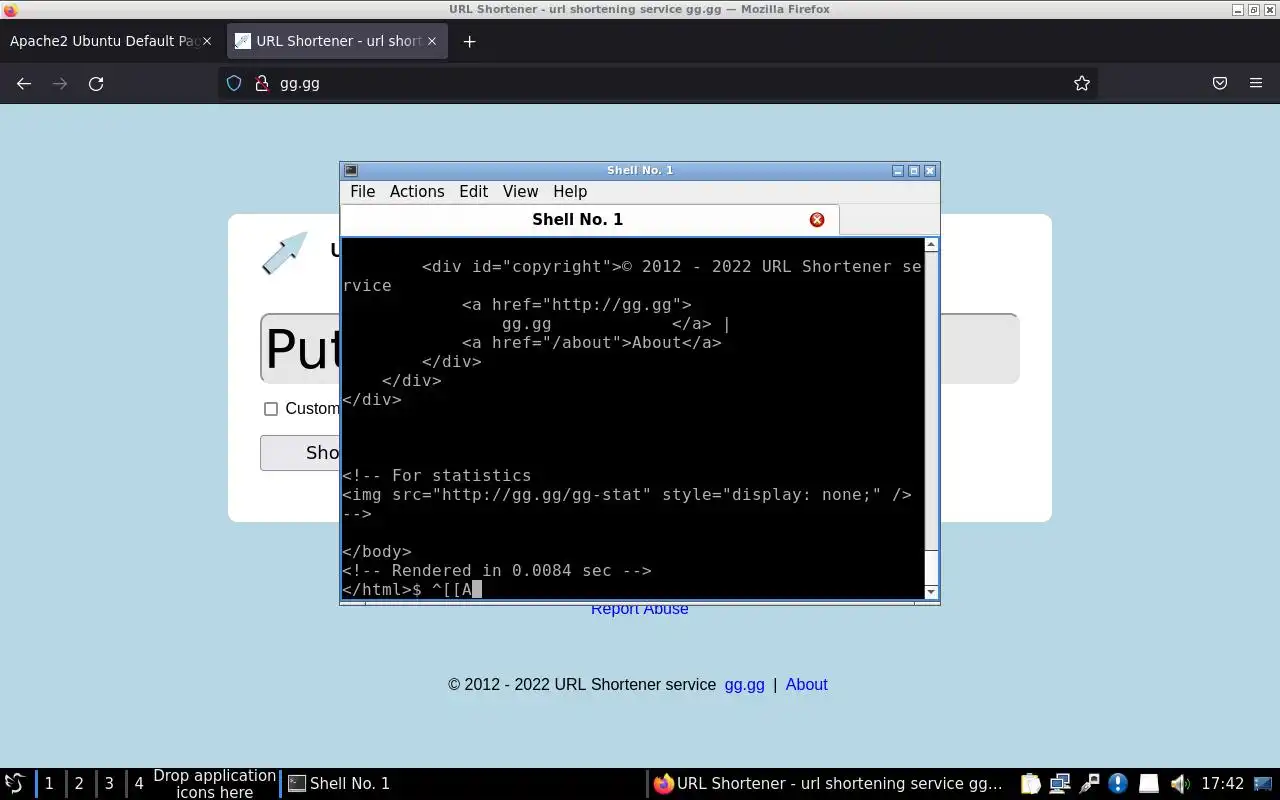Open clipboard manager tray icon

pyautogui.click(x=1030, y=784)
